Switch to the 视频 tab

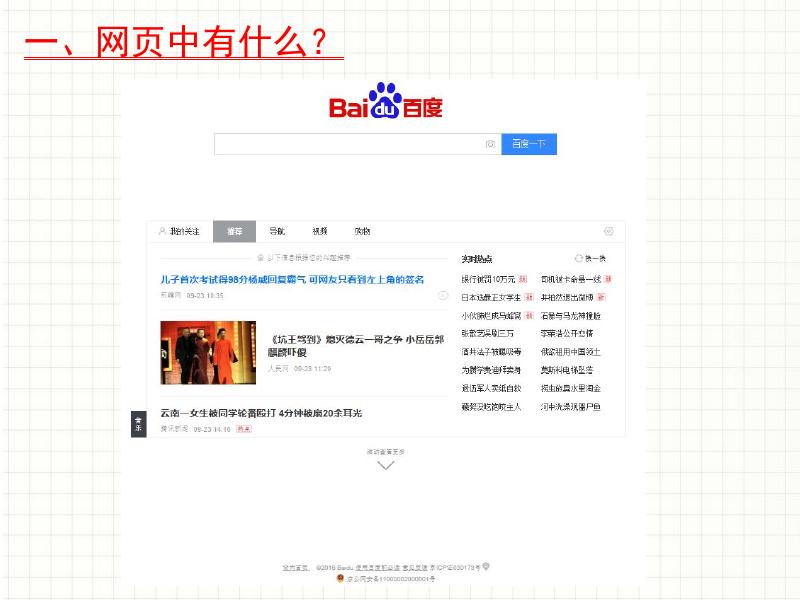point(318,231)
